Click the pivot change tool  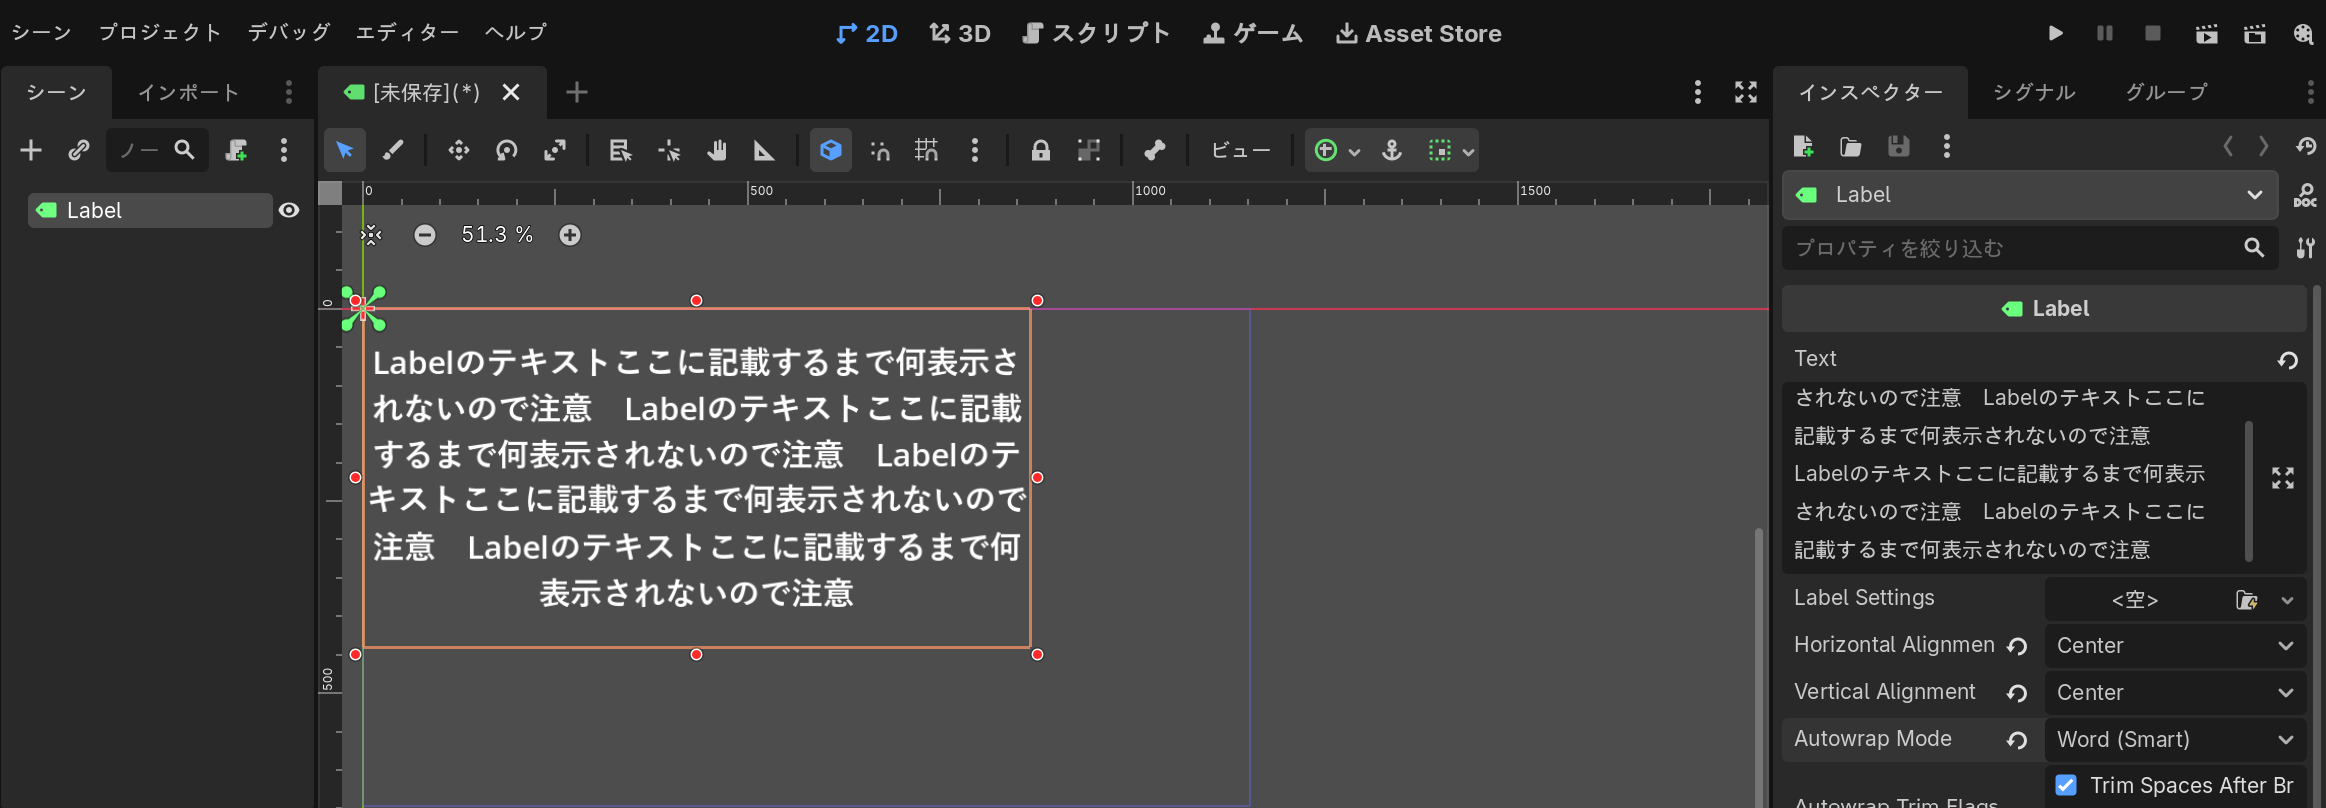tap(669, 150)
